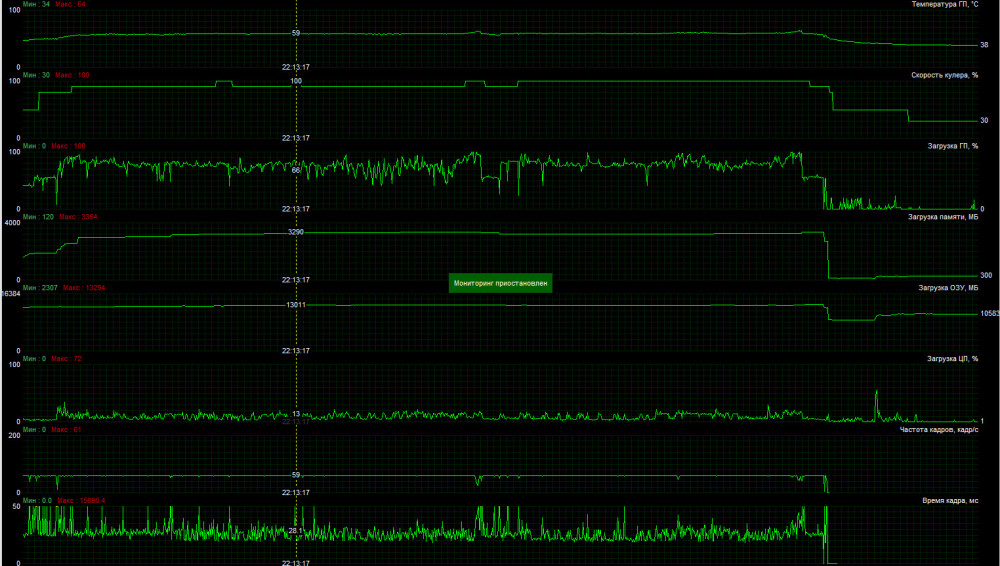The image size is (1000, 566).
Task: Click current value 300 at memory graph end
Action: pyautogui.click(x=986, y=276)
